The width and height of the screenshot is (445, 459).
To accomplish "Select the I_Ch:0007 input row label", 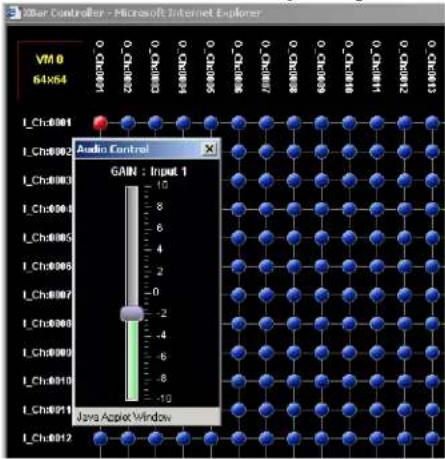I will [47, 295].
